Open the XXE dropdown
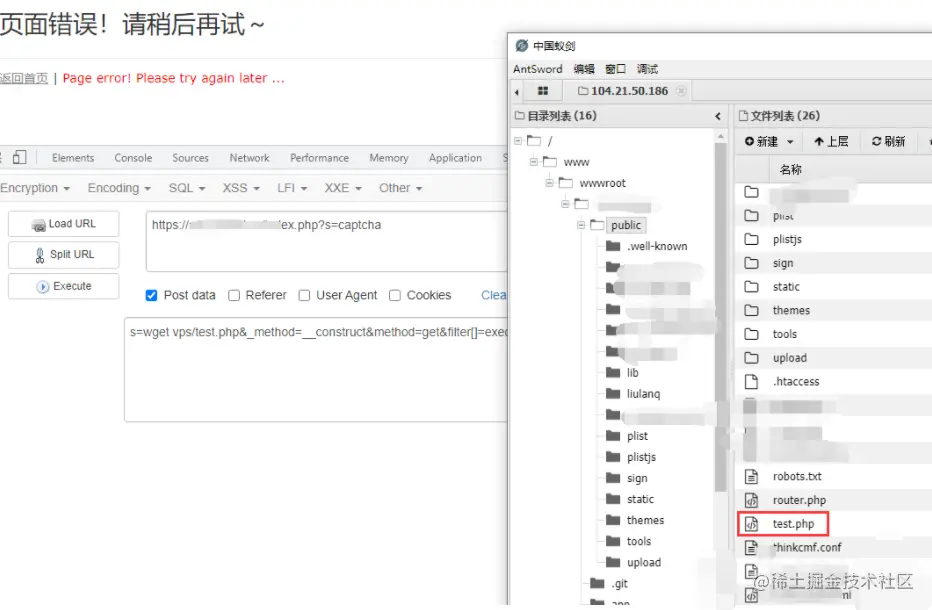932x610 pixels. coord(343,188)
